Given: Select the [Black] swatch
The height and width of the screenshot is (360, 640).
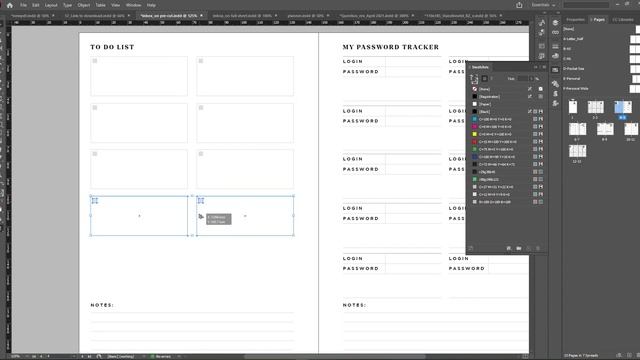Looking at the screenshot, I should tap(507, 111).
